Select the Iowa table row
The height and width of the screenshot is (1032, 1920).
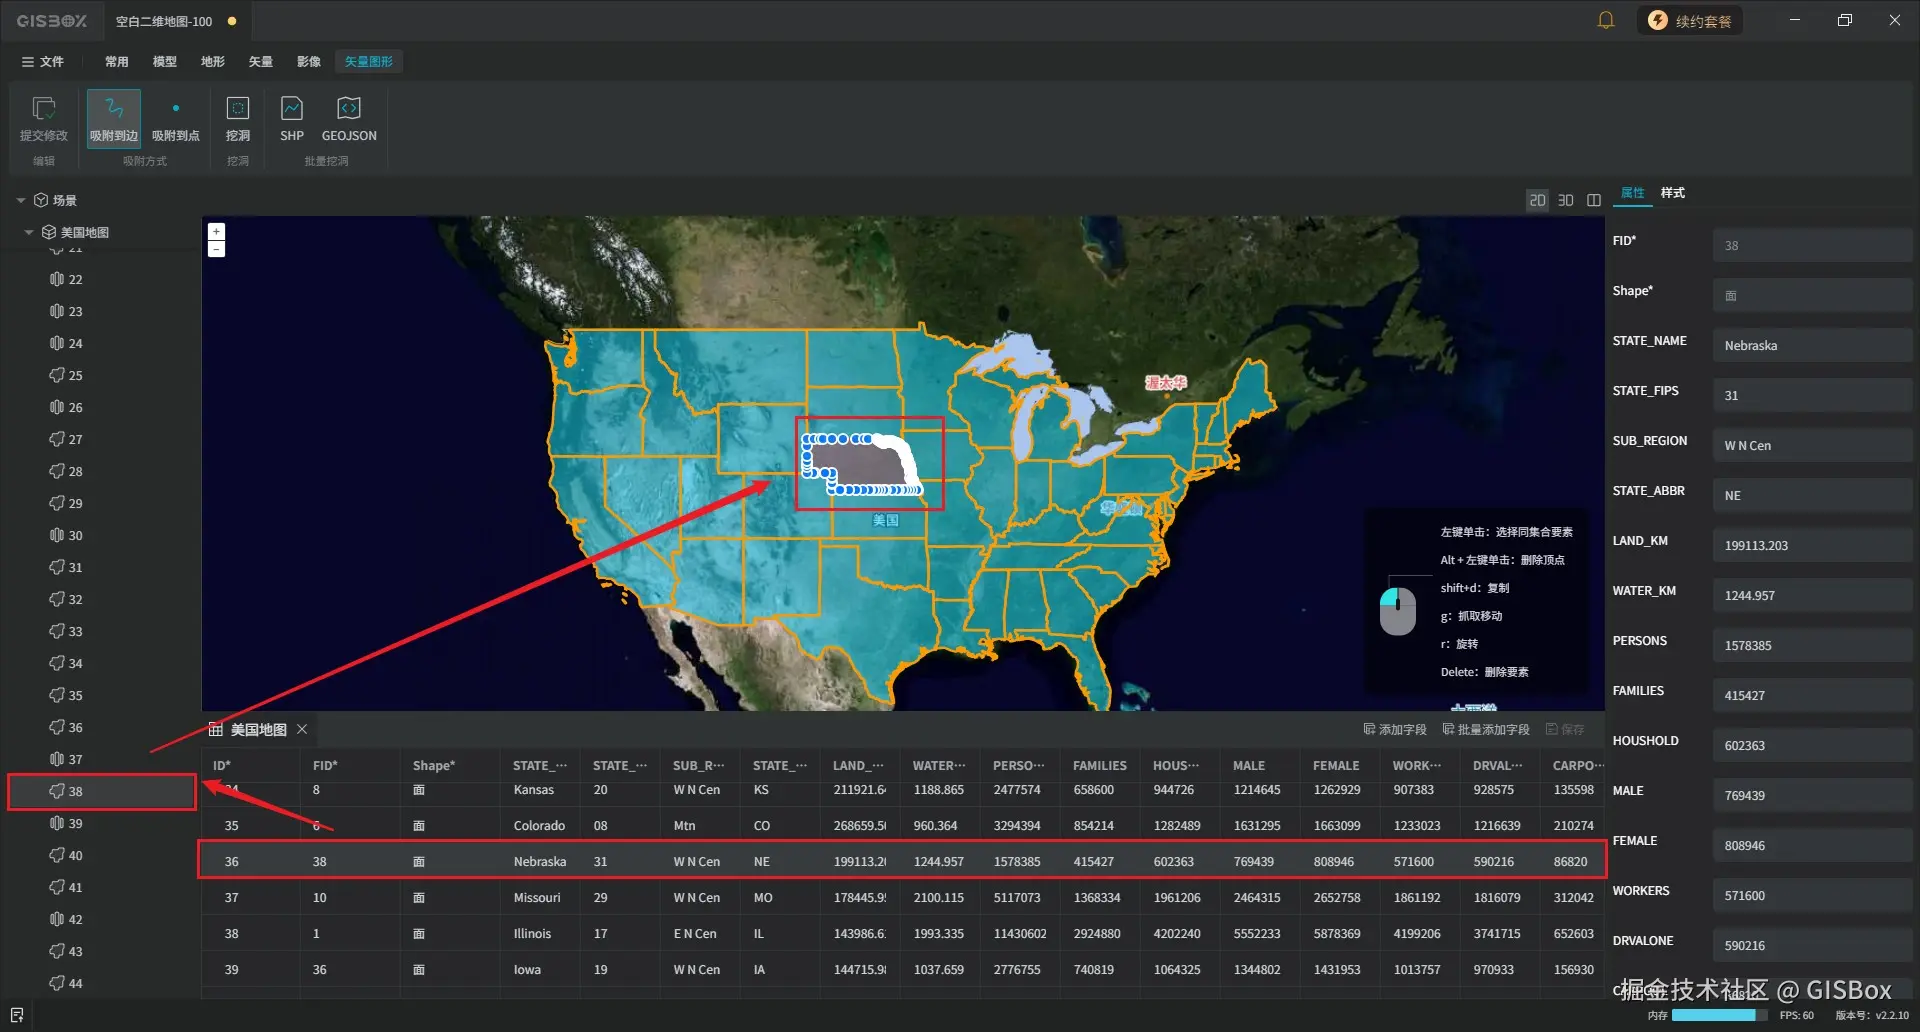(903, 970)
